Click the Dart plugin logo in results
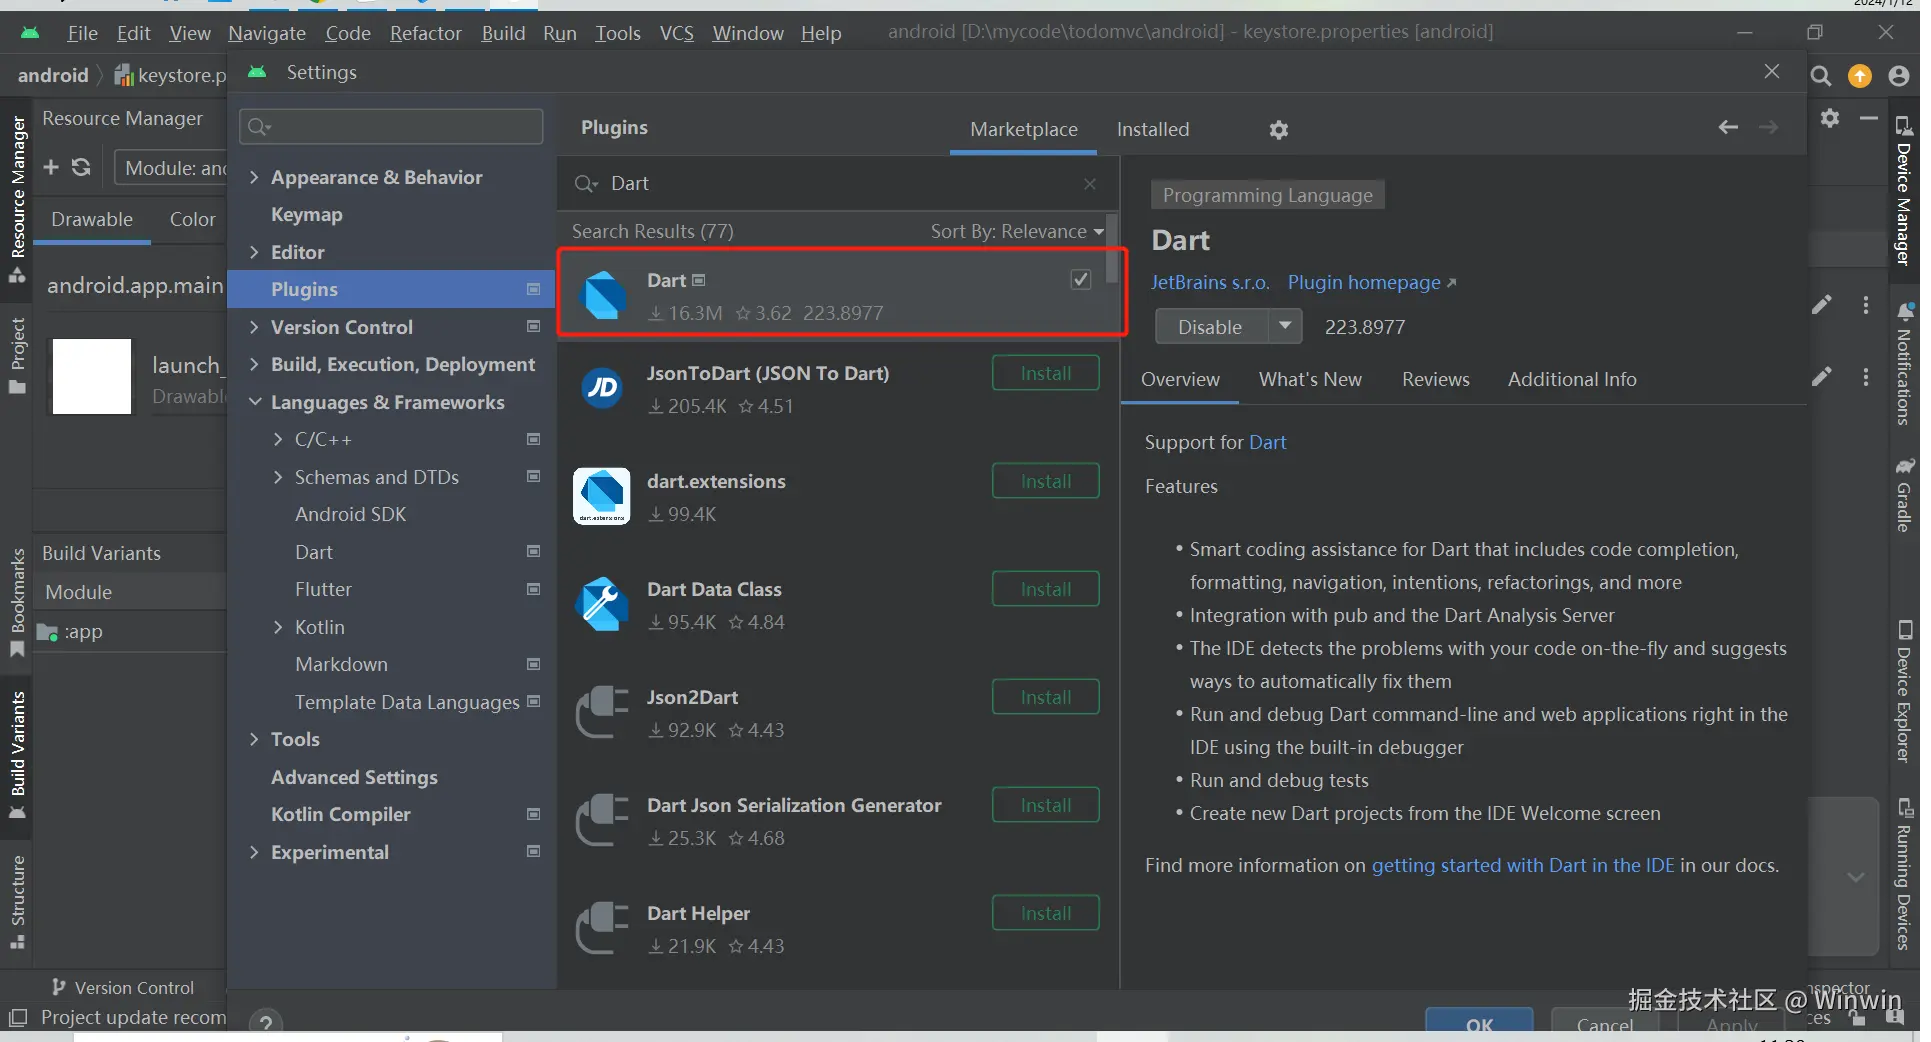Viewport: 1931px width, 1042px height. pos(603,296)
